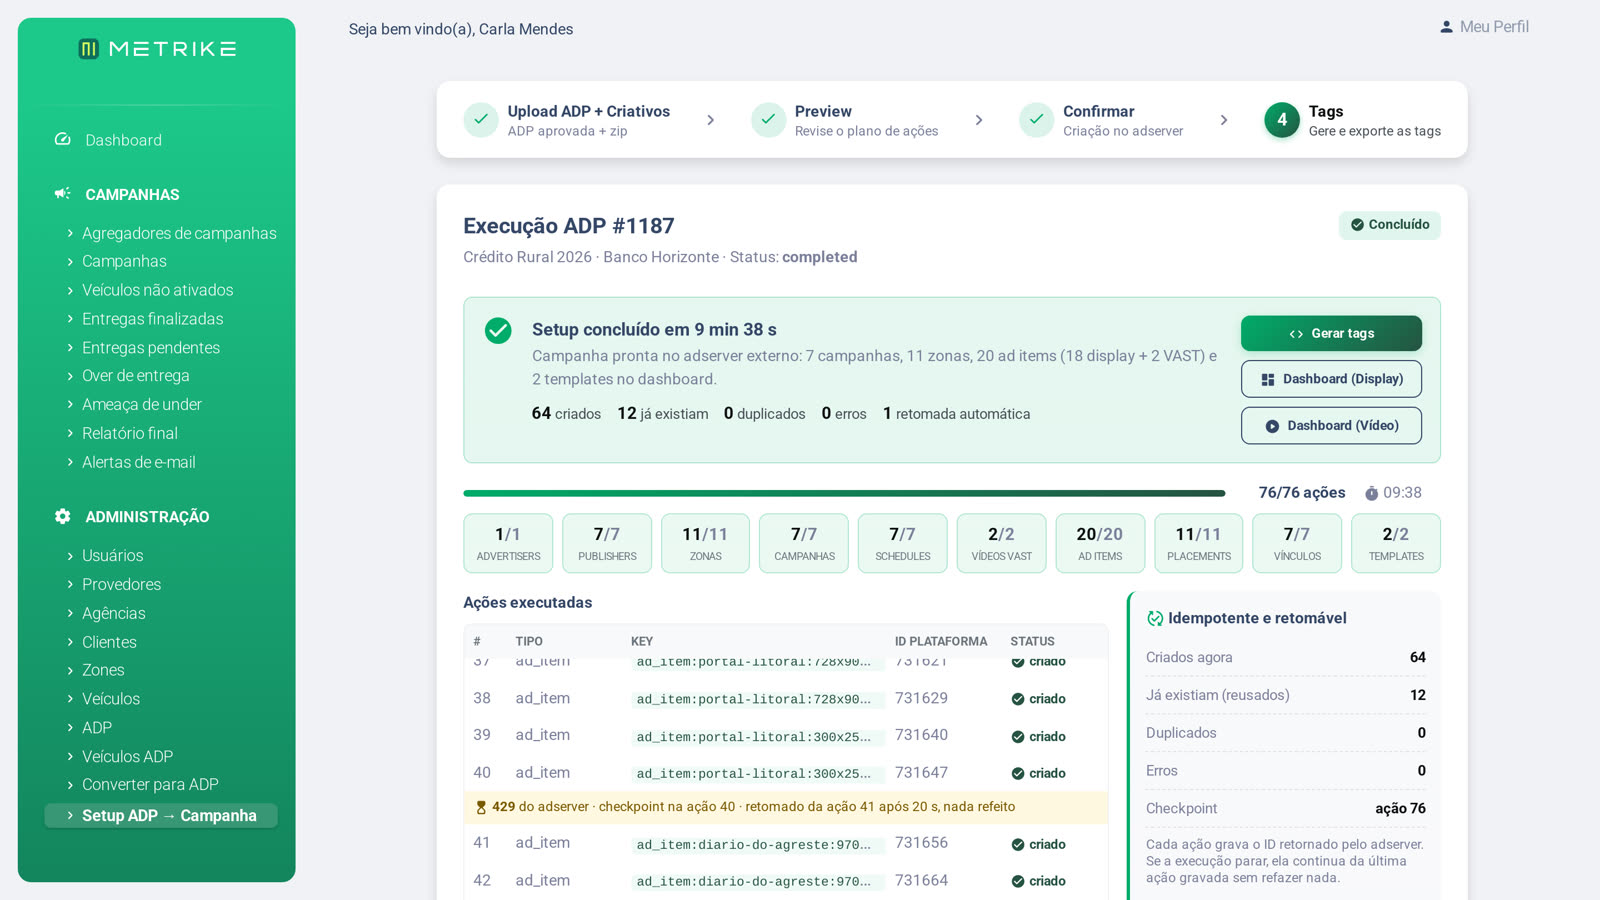
Task: Click the key cell in row 39
Action: [x=757, y=737]
